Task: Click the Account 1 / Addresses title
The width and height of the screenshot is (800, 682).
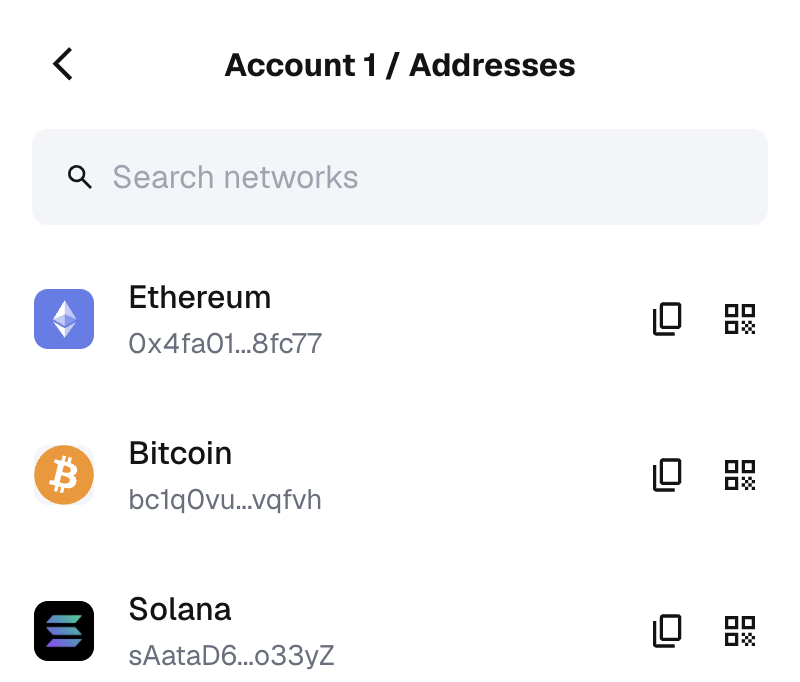Action: pyautogui.click(x=400, y=65)
